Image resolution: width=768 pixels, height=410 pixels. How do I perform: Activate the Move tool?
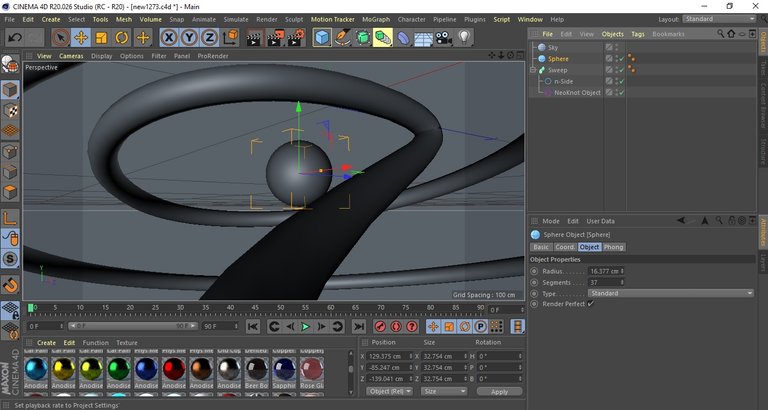pos(81,38)
